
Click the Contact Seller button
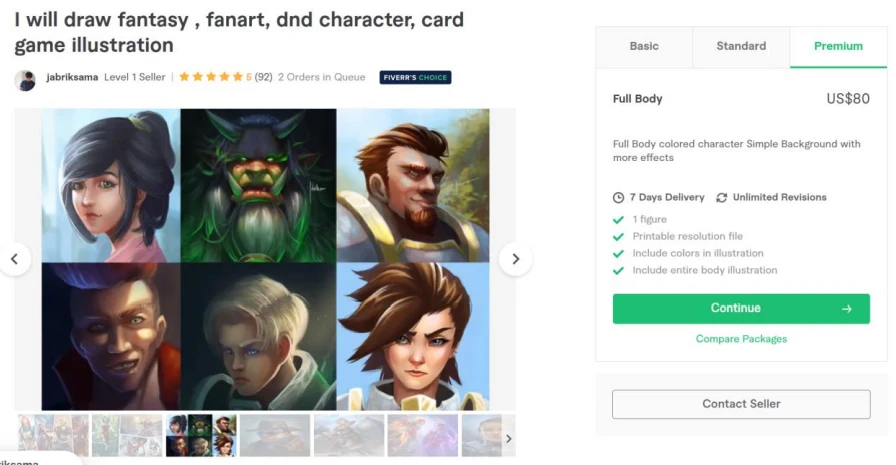(x=741, y=404)
